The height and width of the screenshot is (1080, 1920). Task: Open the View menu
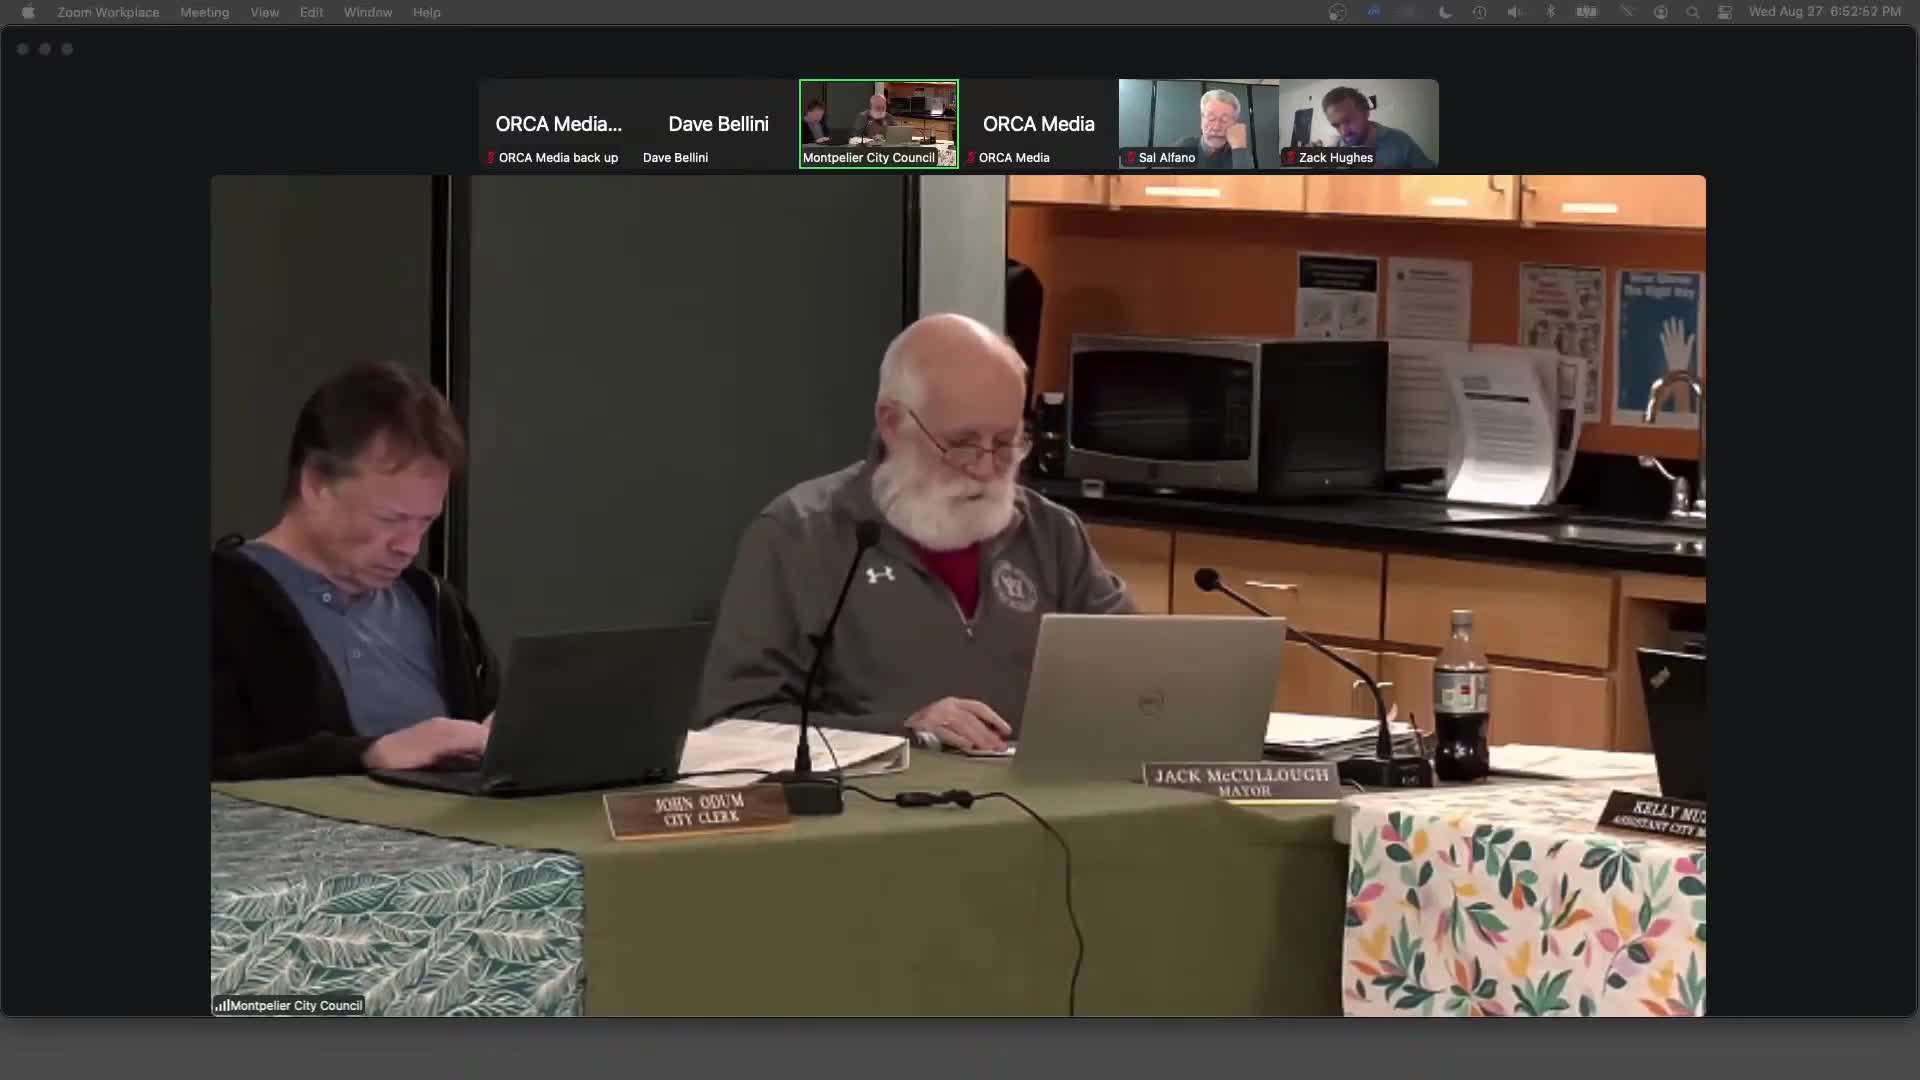point(264,12)
